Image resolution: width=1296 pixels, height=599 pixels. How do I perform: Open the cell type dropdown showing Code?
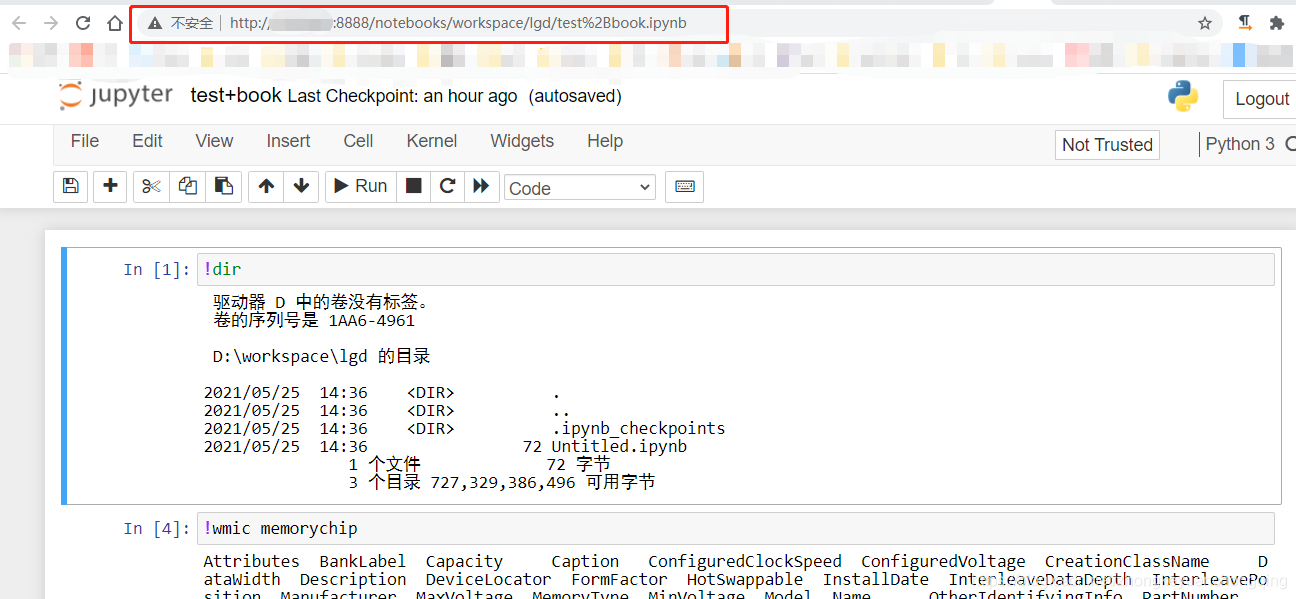(x=580, y=187)
